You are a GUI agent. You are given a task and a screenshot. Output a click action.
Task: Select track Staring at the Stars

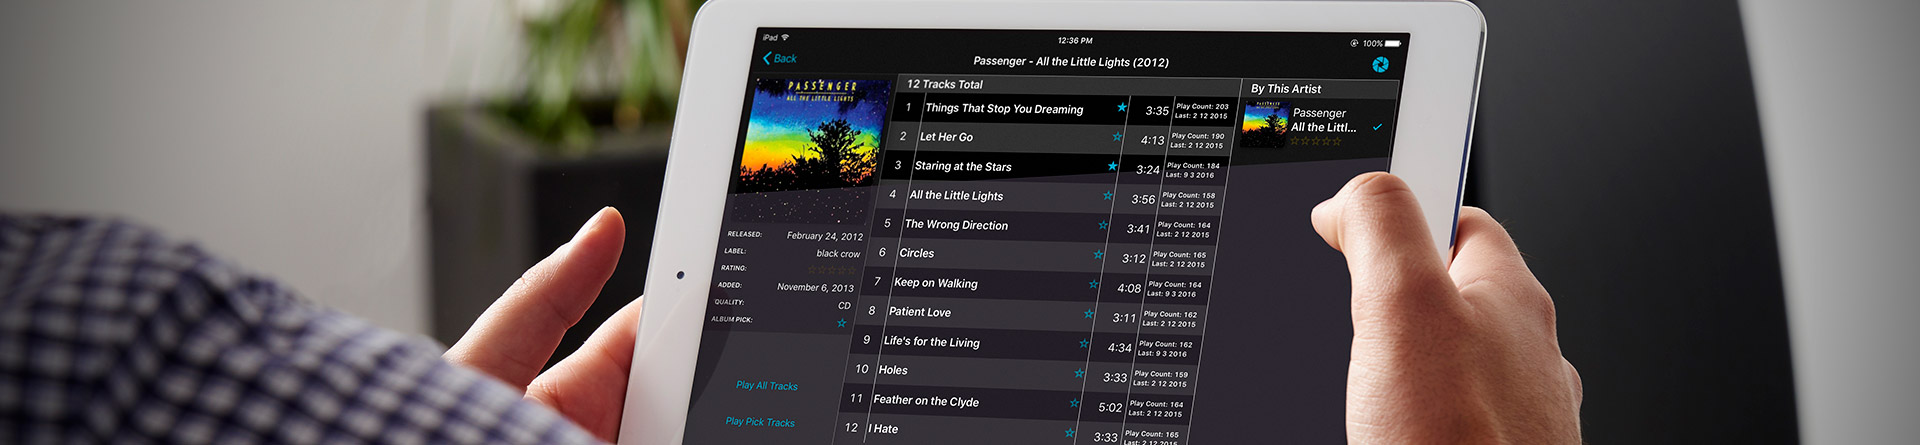click(963, 166)
